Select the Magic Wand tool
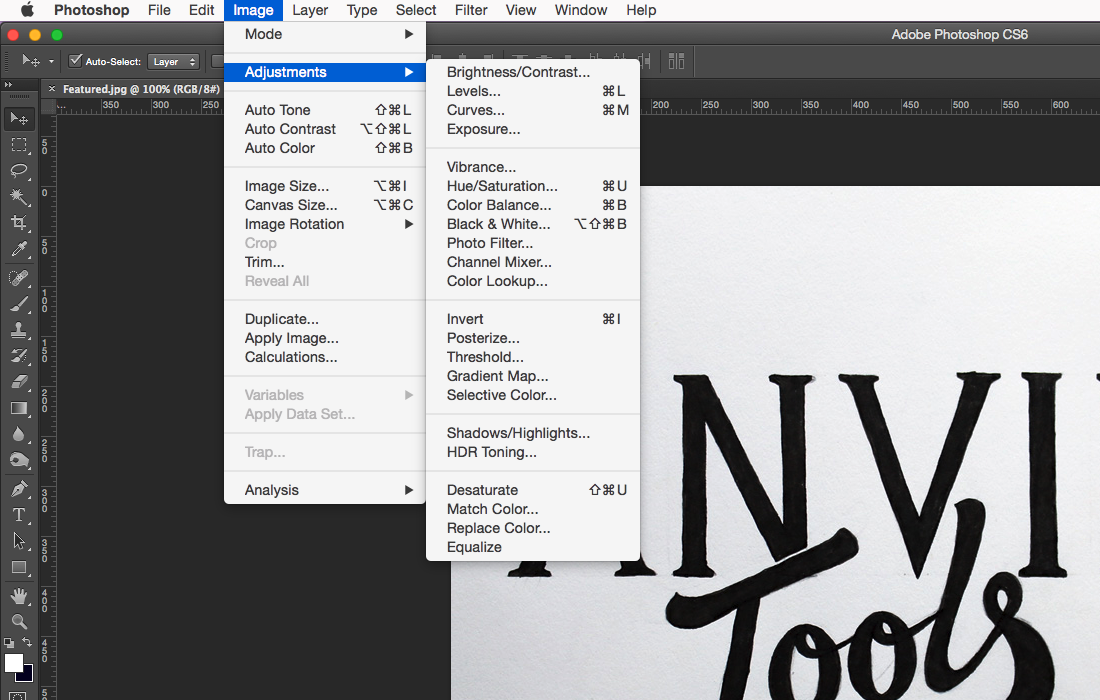 tap(19, 197)
